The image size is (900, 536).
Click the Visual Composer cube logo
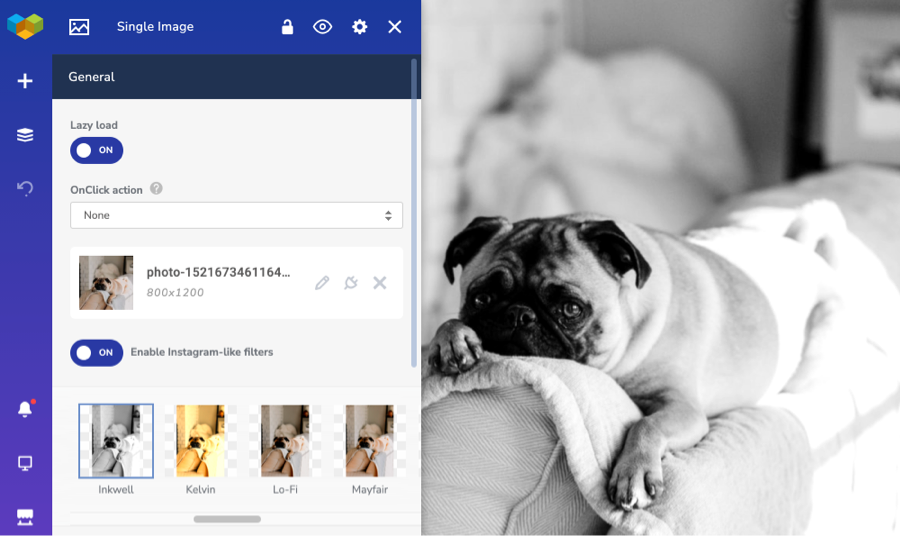(25, 26)
